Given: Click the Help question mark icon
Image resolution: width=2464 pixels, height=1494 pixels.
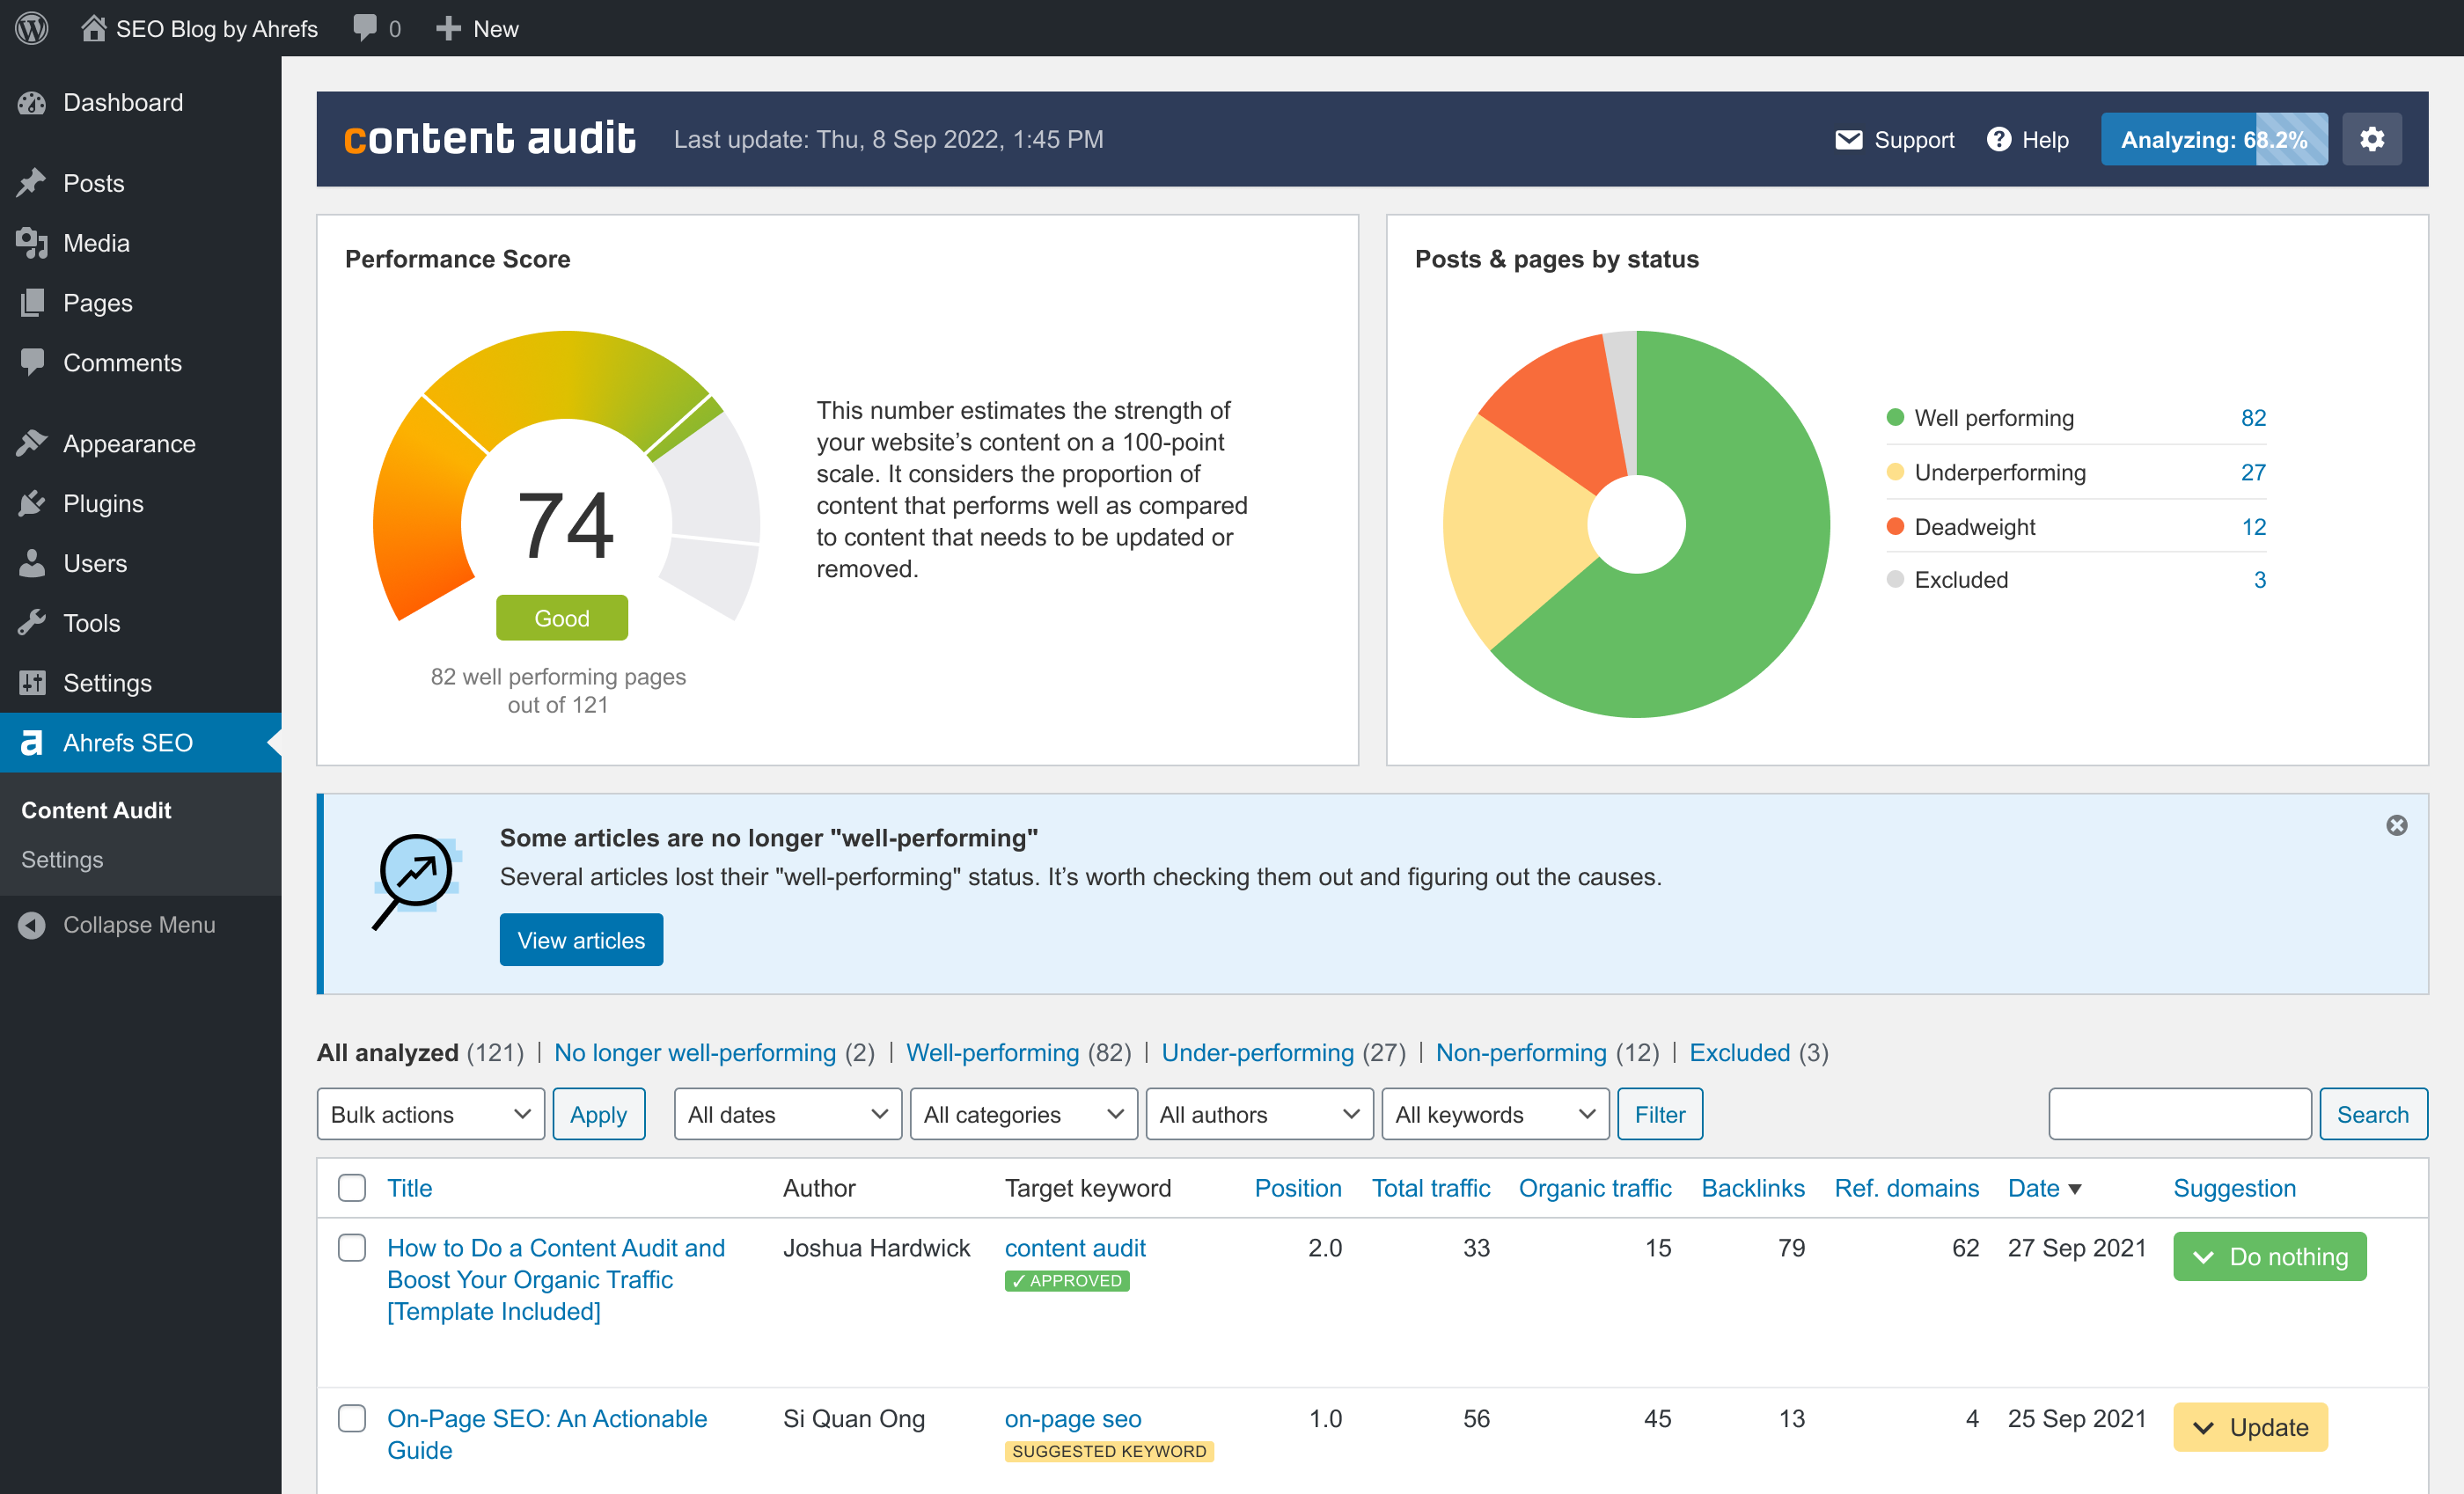Looking at the screenshot, I should click(1998, 140).
